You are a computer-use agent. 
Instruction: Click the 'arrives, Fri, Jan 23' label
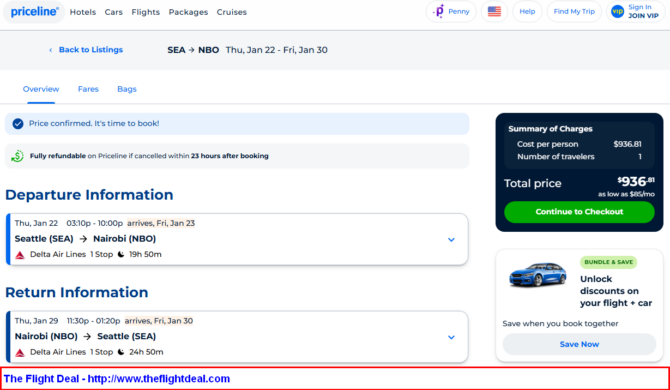tap(161, 223)
